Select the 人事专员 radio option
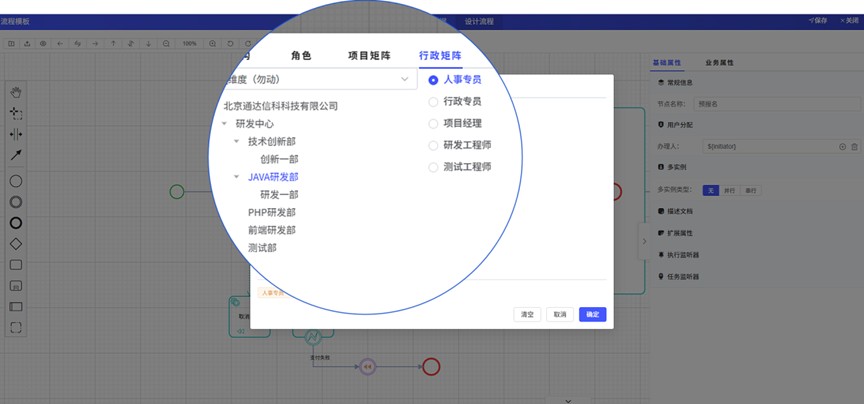Viewport: 864px width, 404px height. (433, 79)
